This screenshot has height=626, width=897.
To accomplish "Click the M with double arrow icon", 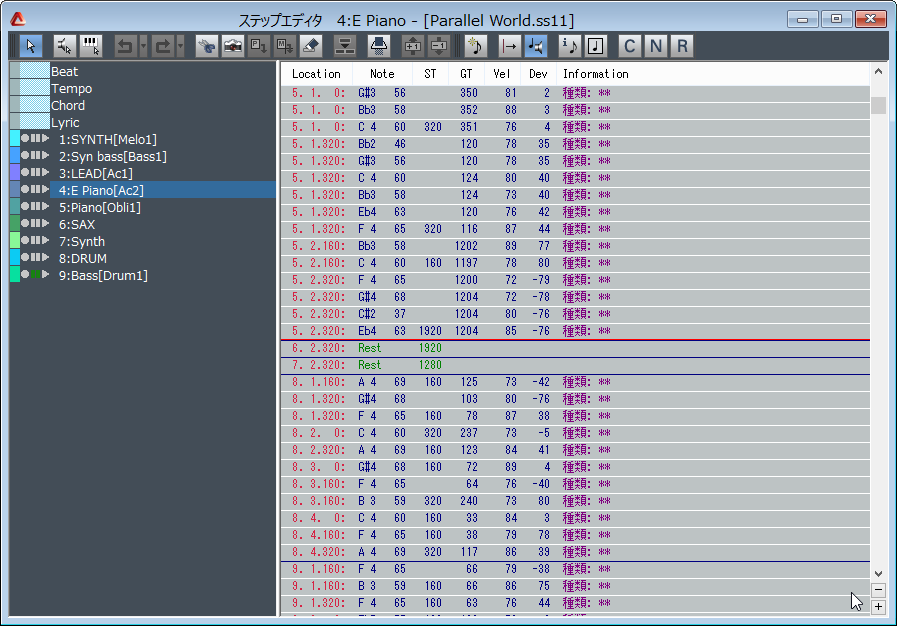I will pos(285,46).
